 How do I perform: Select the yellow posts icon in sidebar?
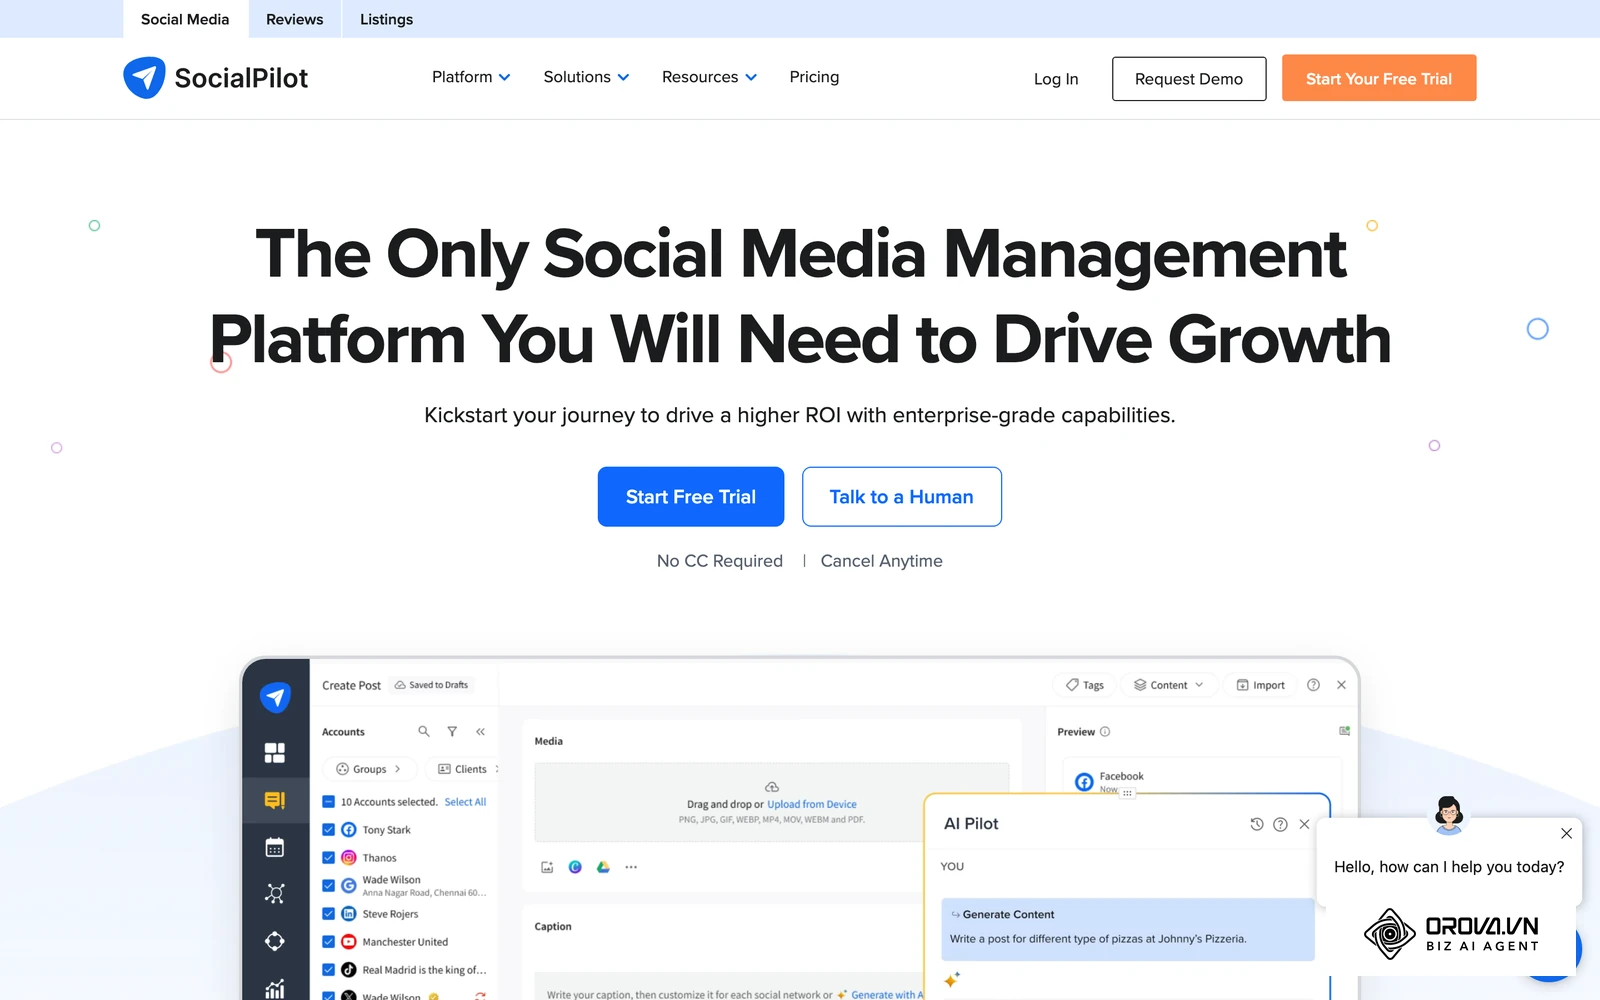click(x=275, y=800)
